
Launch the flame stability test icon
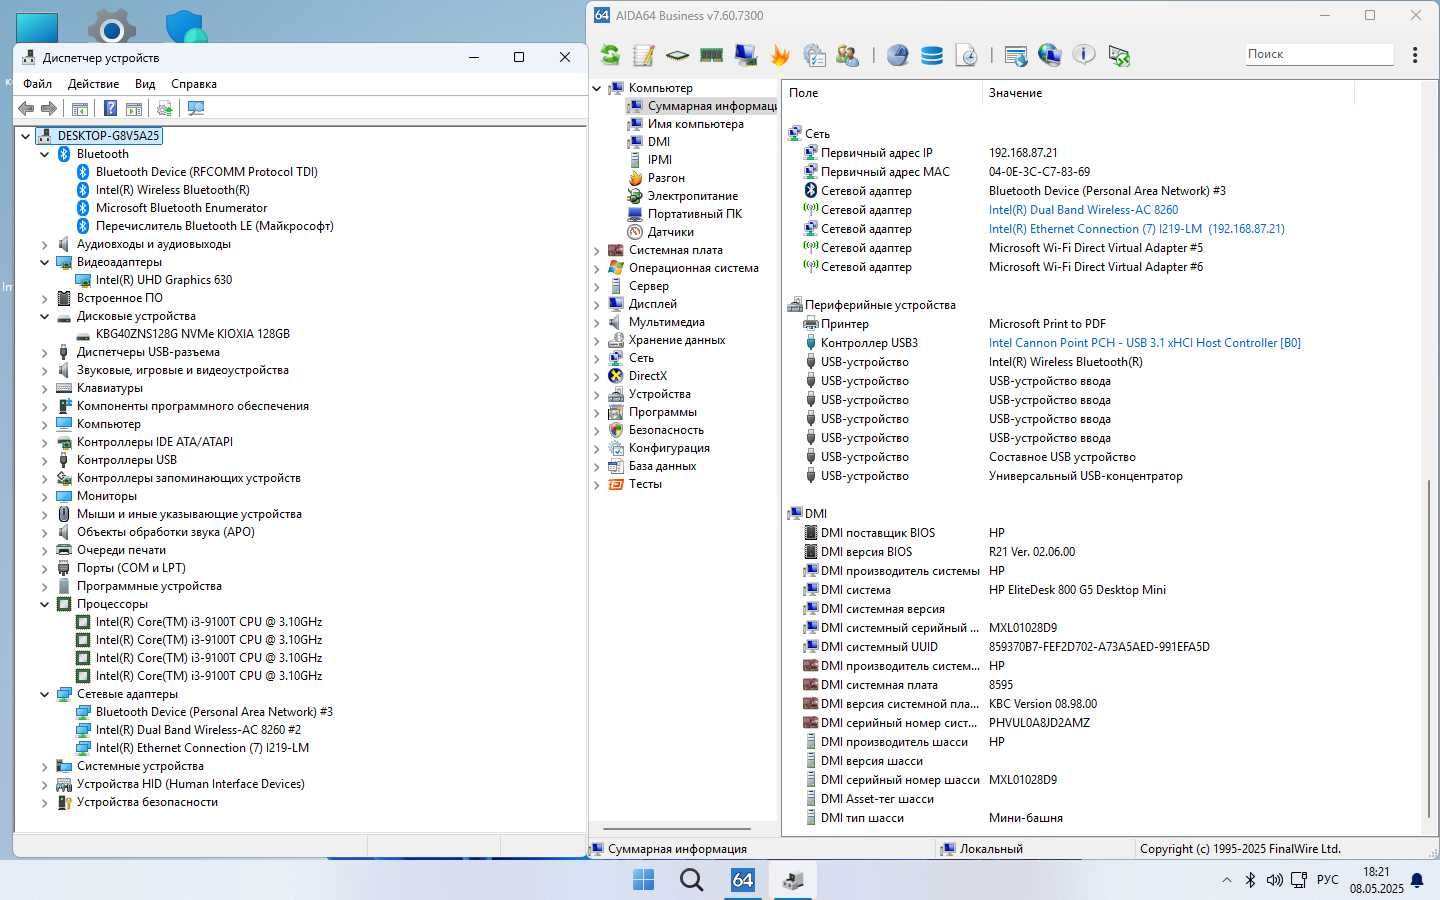tap(780, 55)
